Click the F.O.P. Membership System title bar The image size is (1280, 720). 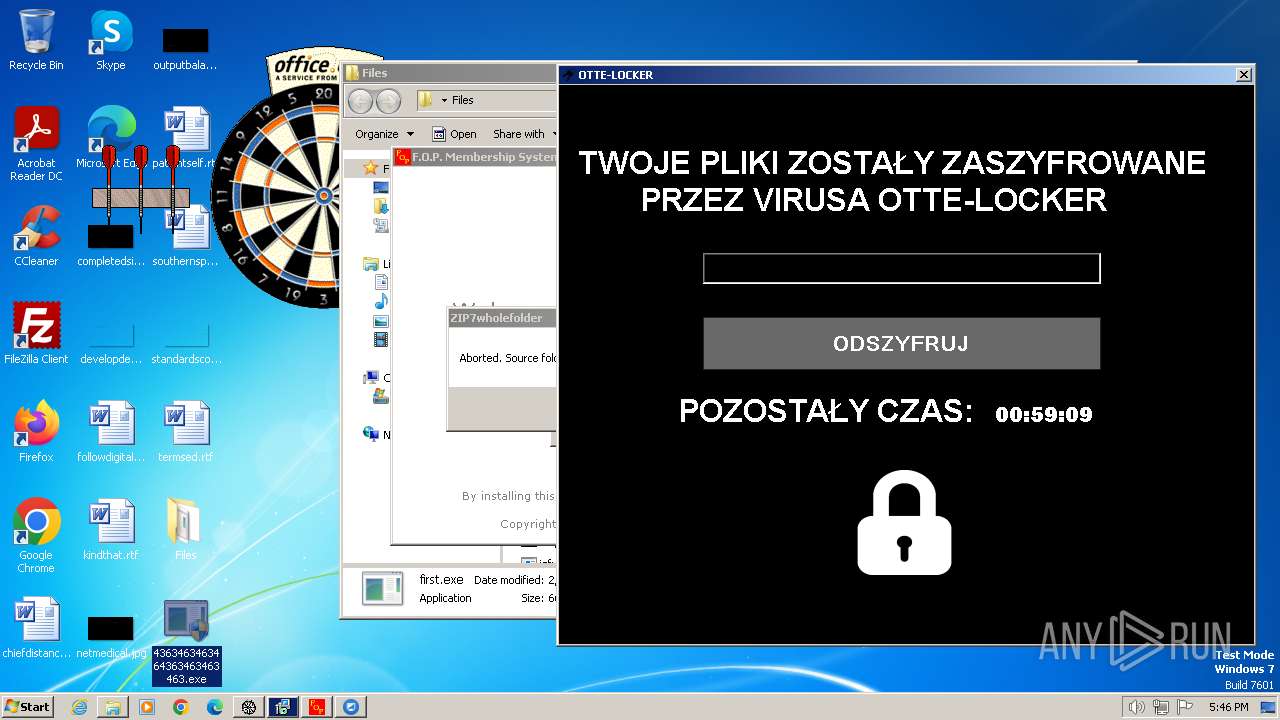coord(475,157)
